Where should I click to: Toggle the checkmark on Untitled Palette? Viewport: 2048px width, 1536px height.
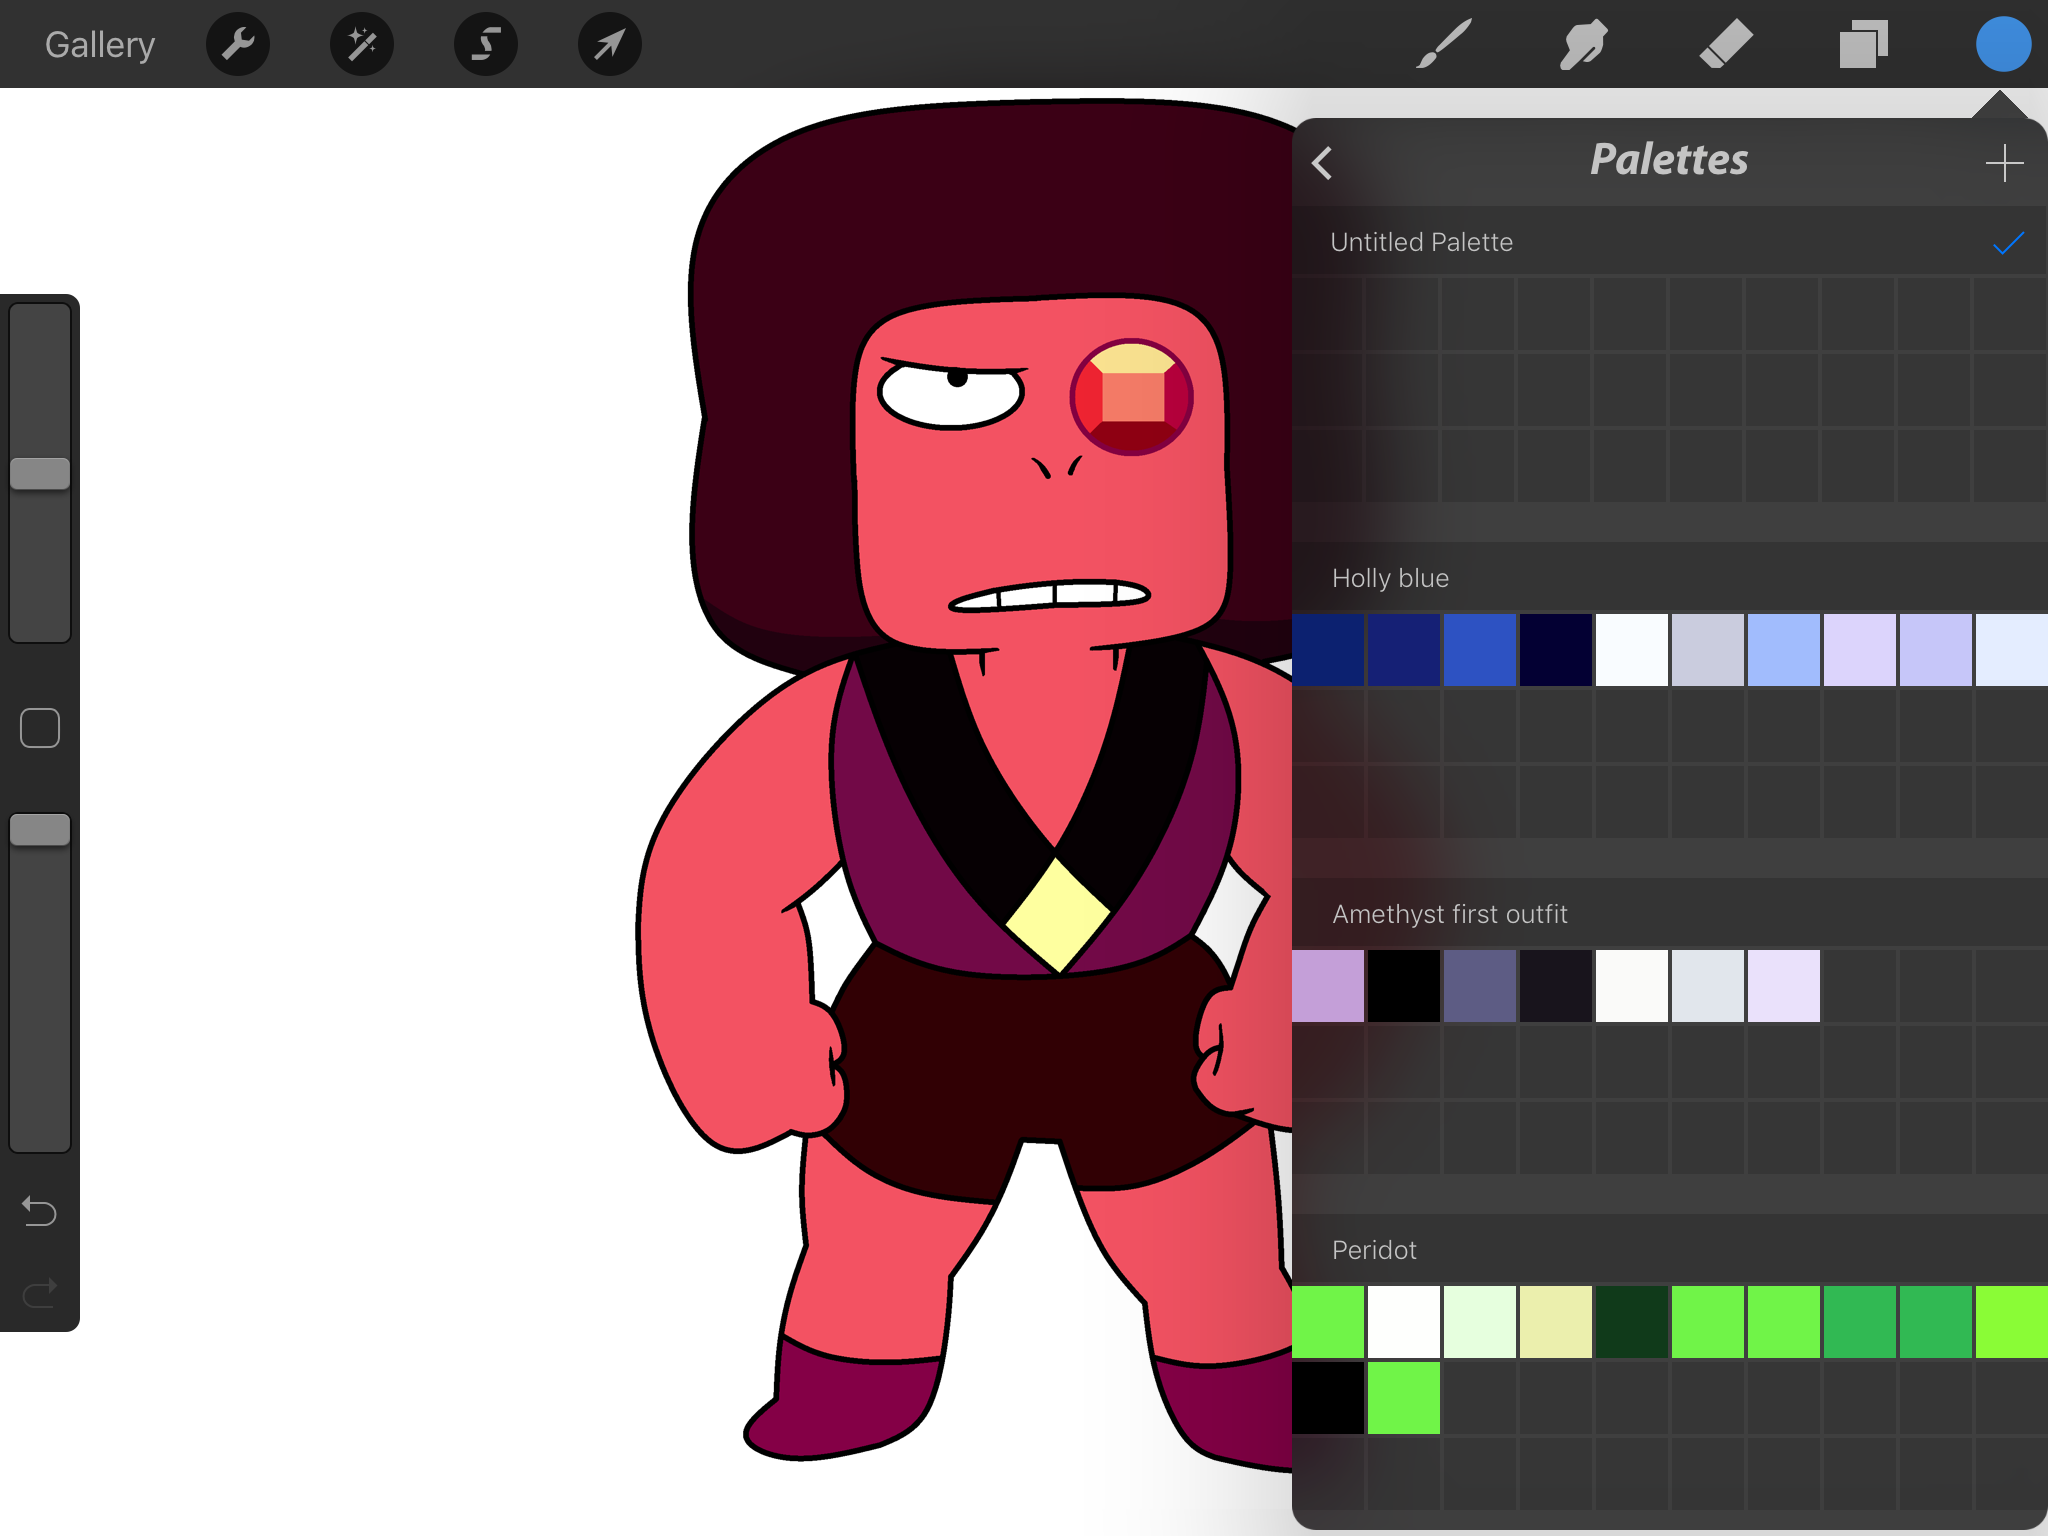tap(2007, 242)
